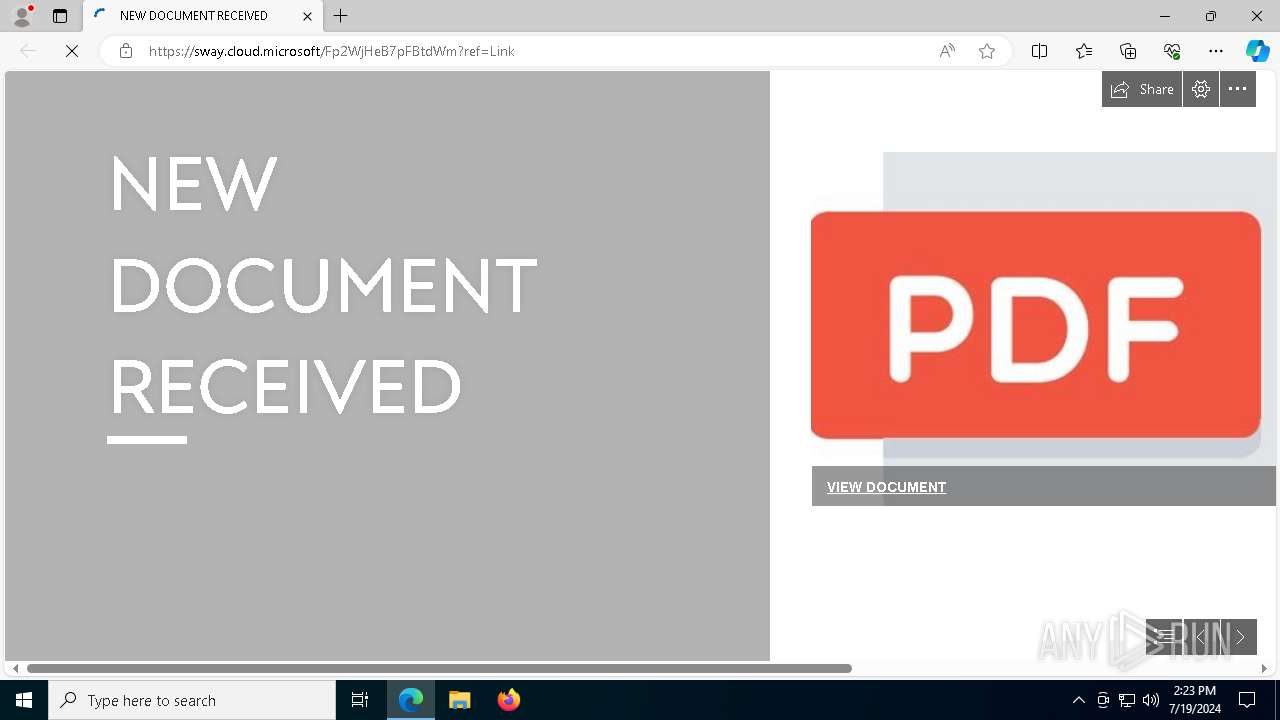Open Sway more options ellipsis
Viewport: 1280px width, 720px height.
1238,89
